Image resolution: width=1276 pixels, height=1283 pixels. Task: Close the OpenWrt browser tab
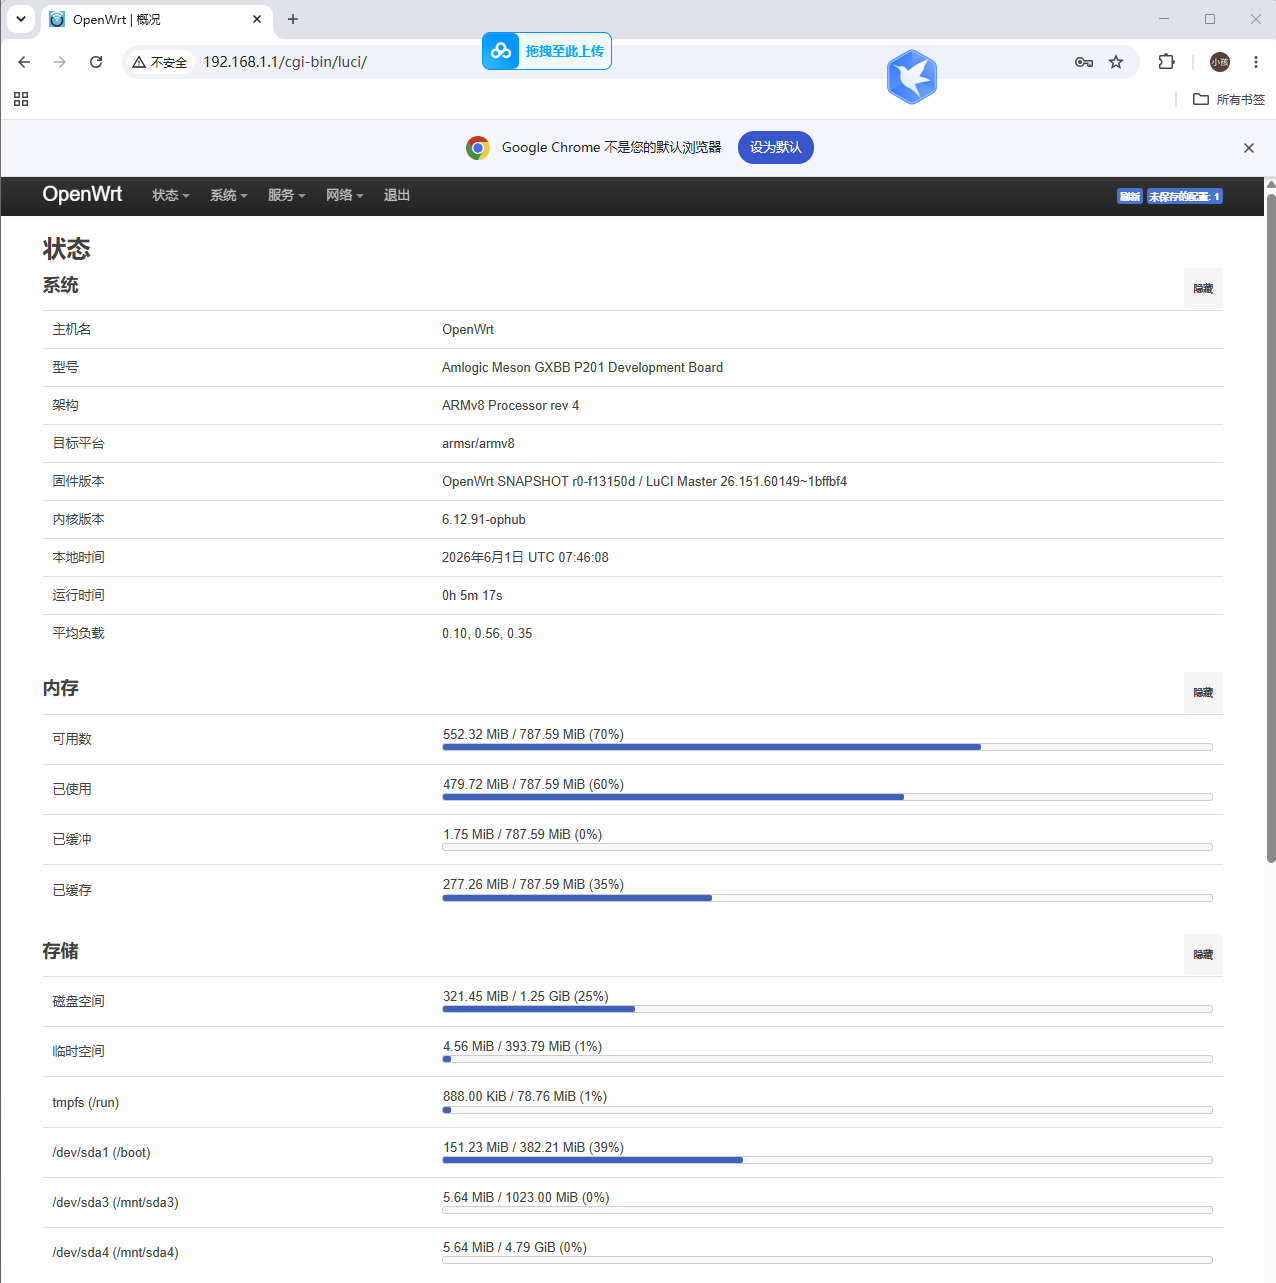(x=257, y=19)
